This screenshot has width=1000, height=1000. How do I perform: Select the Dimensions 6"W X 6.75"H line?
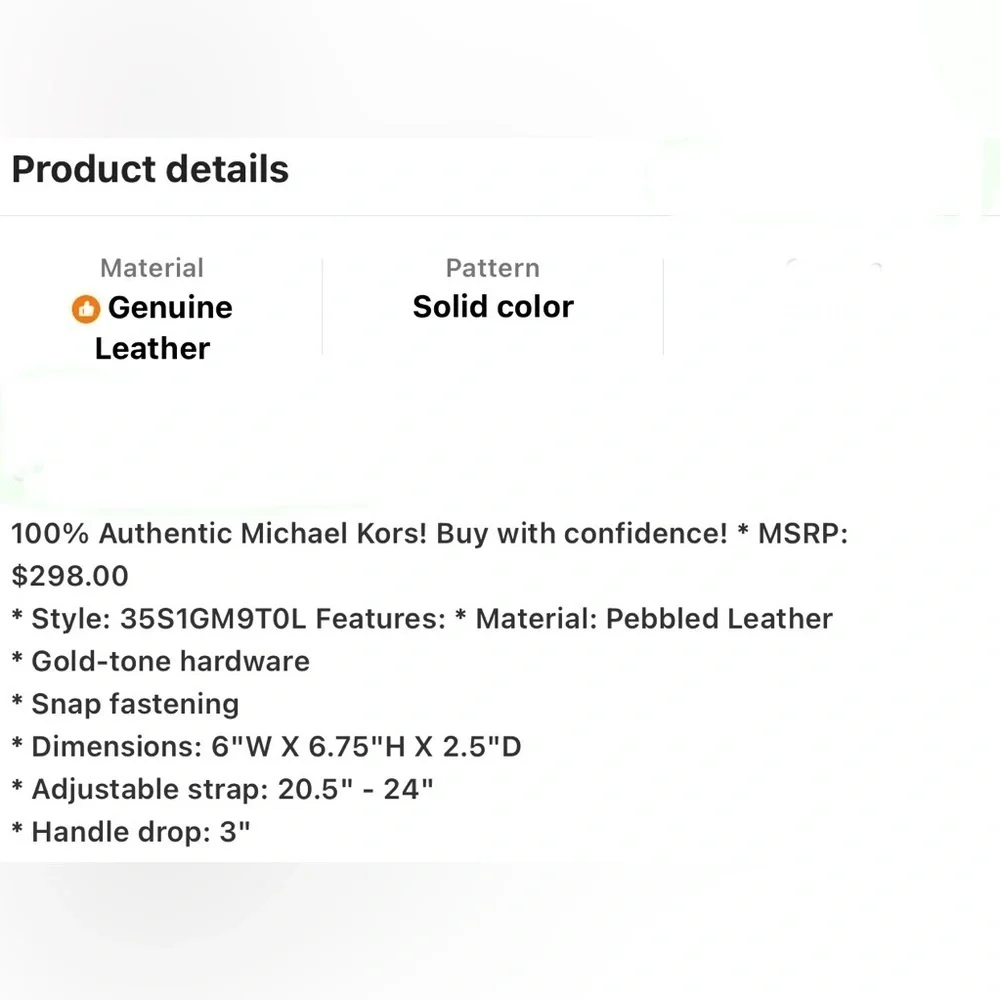[x=267, y=747]
